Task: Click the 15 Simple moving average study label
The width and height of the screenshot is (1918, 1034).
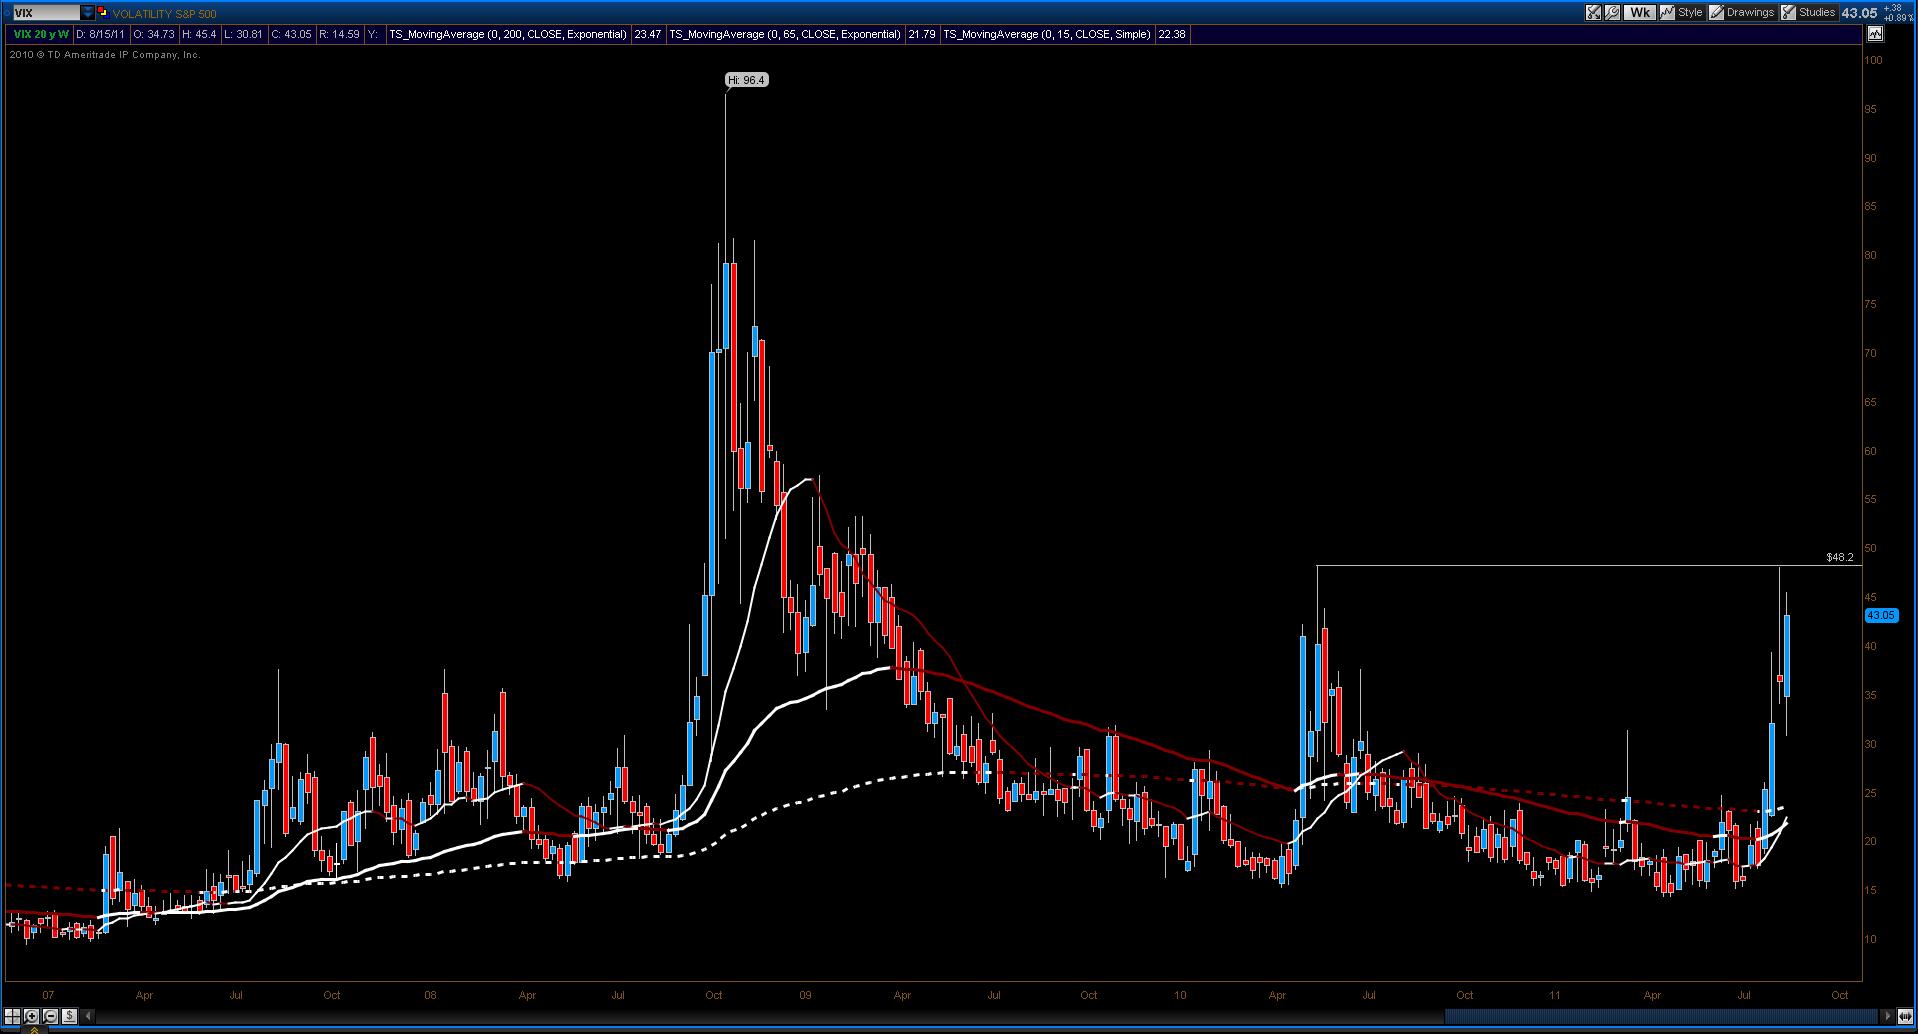Action: click(1047, 34)
